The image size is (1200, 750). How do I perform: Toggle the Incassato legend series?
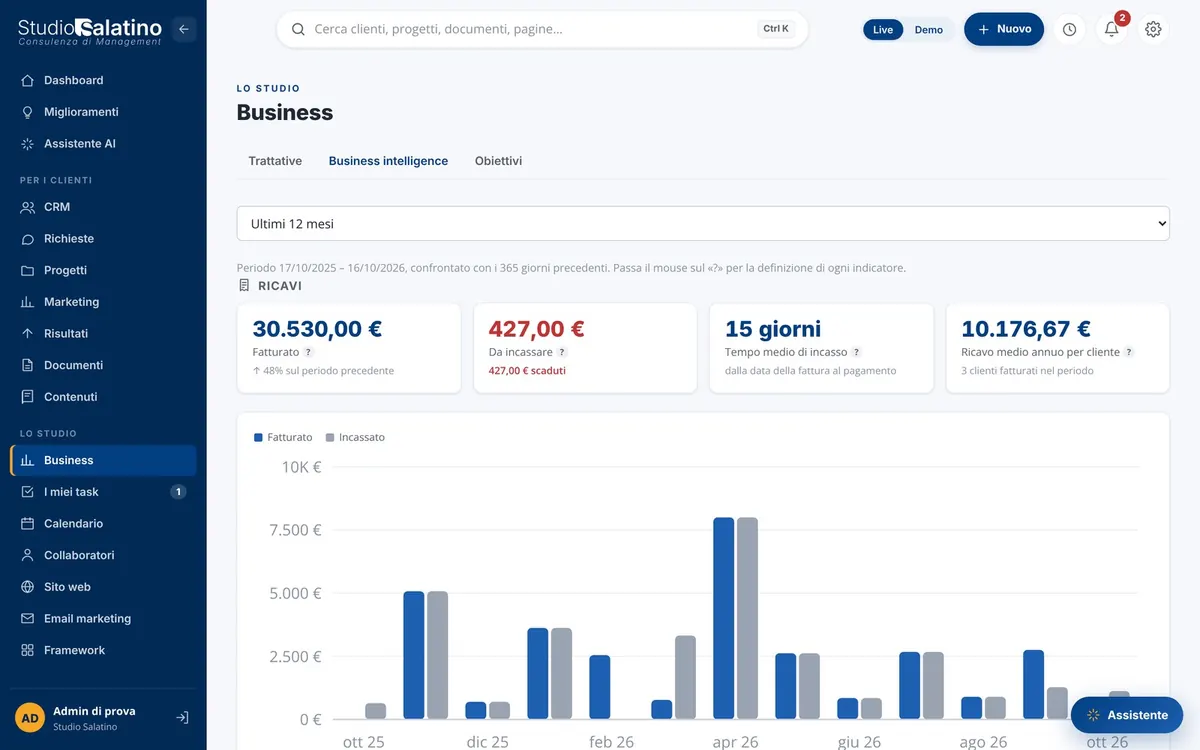tap(355, 438)
